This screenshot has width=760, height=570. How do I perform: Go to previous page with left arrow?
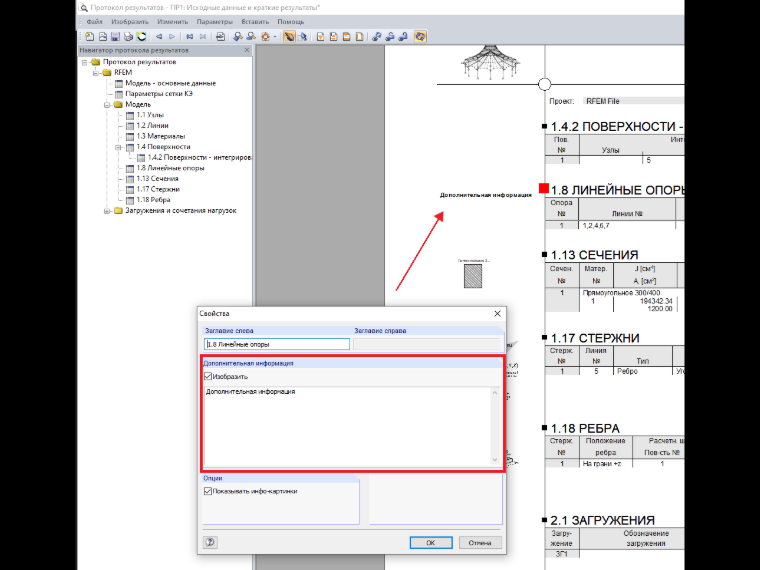coord(159,36)
